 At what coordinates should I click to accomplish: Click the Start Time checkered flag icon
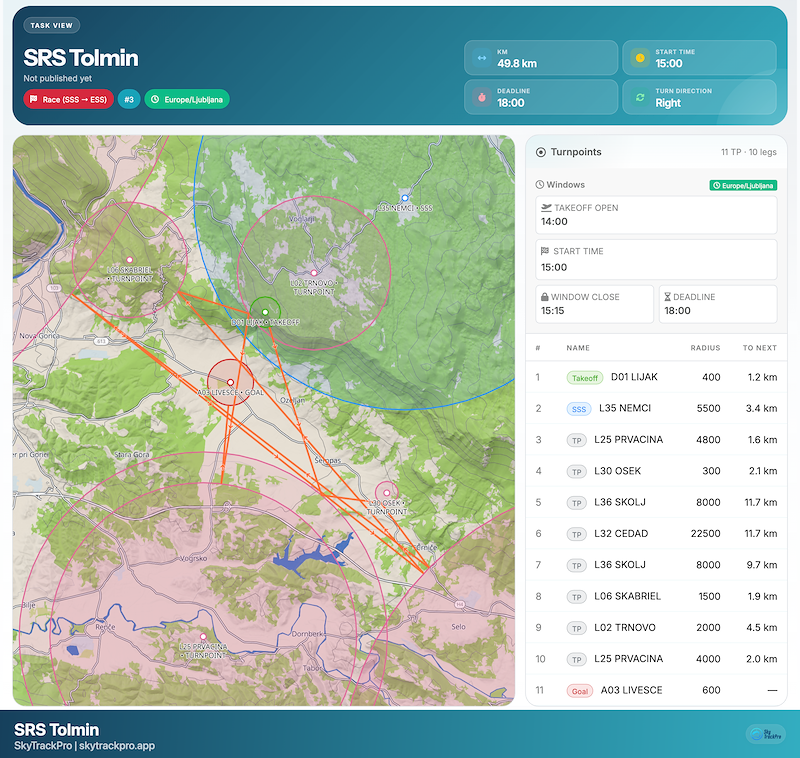545,251
